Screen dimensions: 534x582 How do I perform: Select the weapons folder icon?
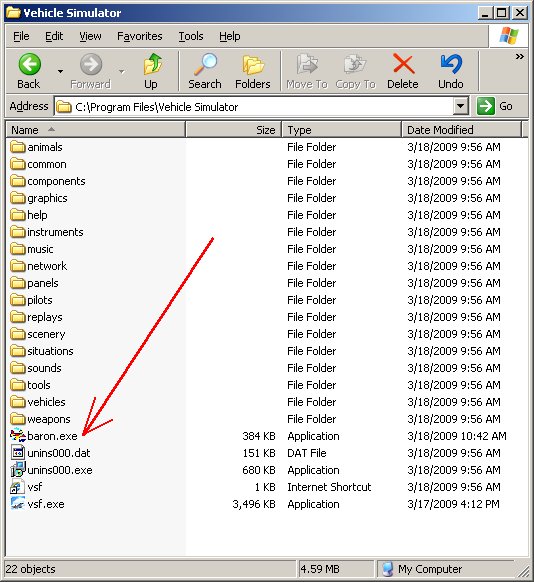pos(18,419)
